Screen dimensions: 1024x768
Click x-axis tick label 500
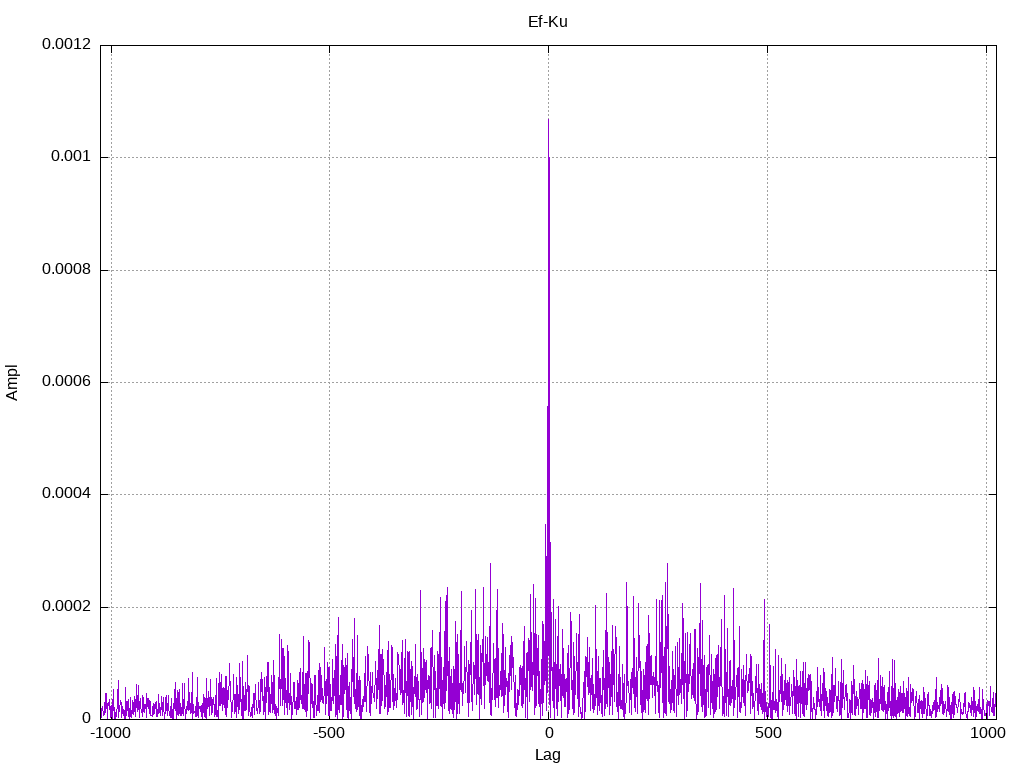(768, 733)
